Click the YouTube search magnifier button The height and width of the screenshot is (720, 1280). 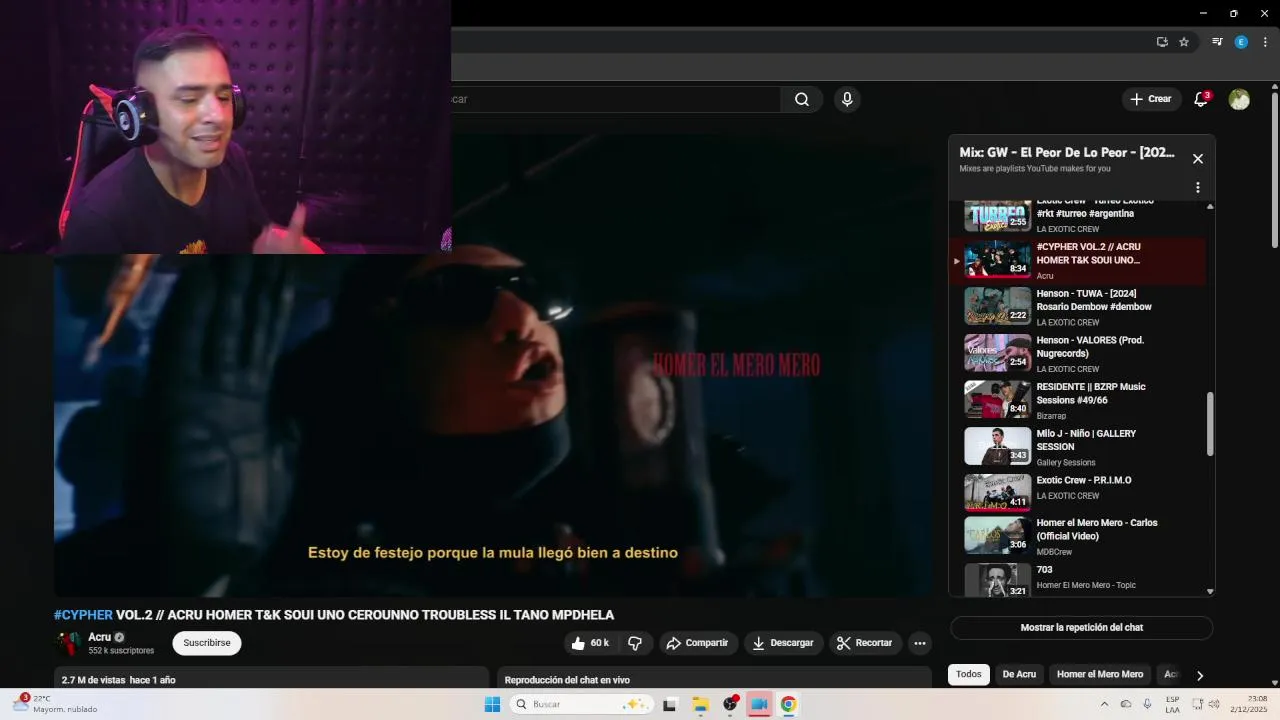click(x=802, y=99)
